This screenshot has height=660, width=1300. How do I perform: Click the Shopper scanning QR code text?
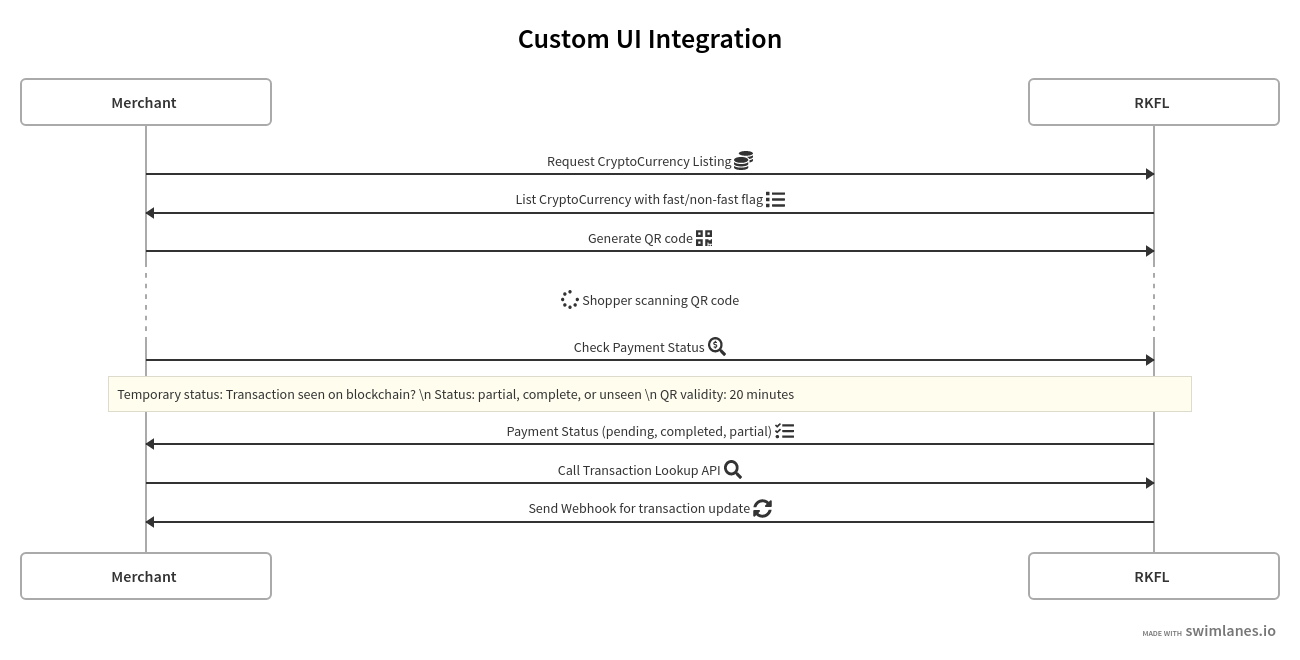(660, 300)
